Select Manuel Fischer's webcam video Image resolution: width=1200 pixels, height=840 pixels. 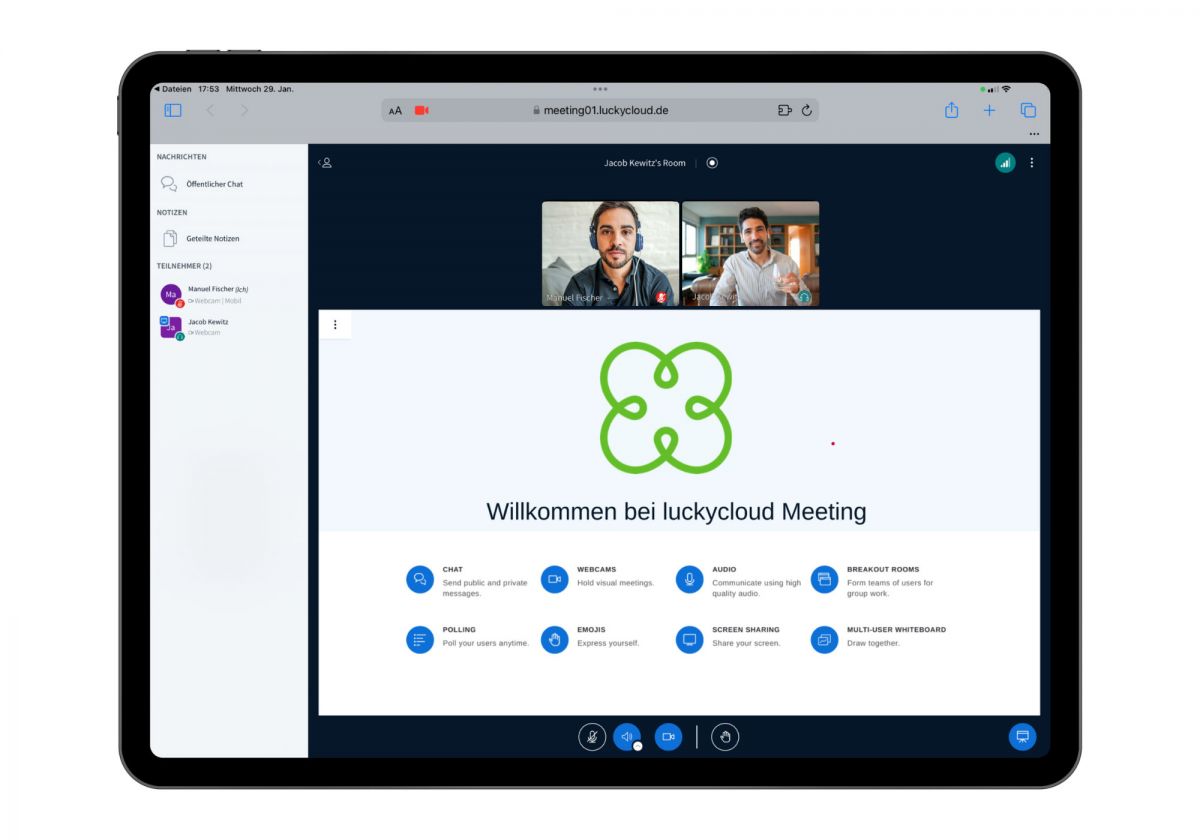[610, 254]
